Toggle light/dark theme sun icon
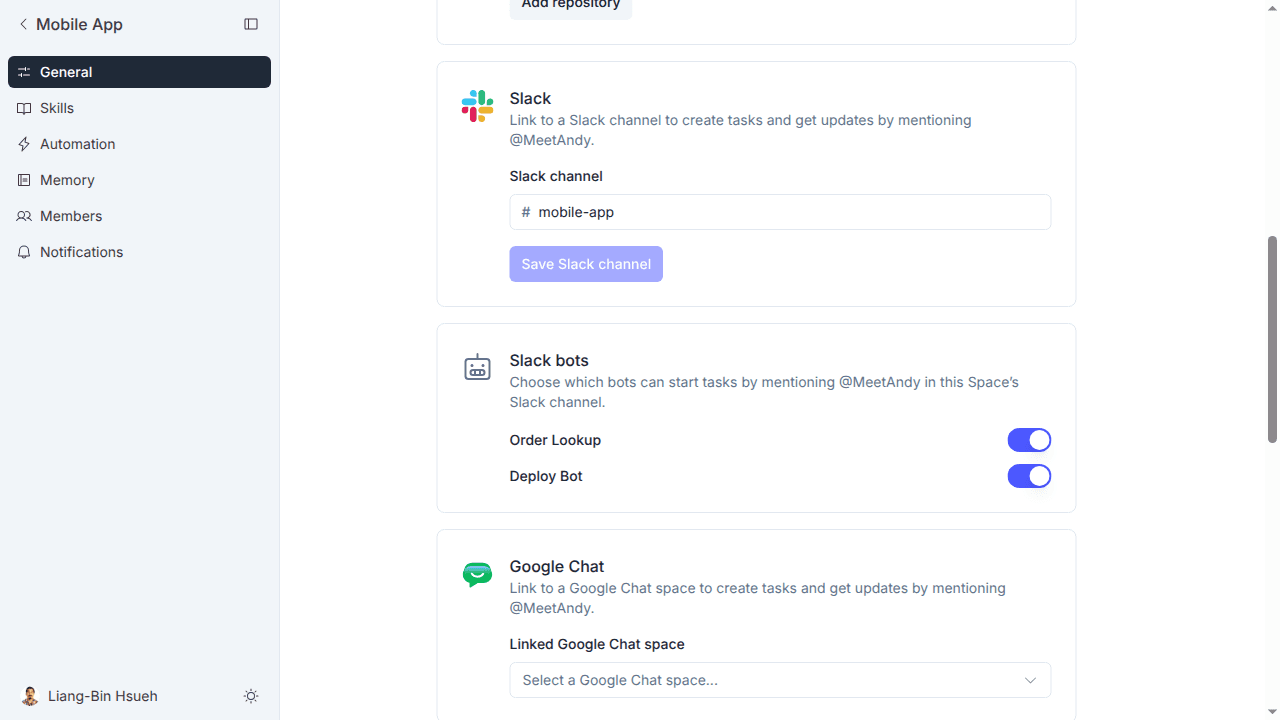The height and width of the screenshot is (720, 1280). tap(251, 696)
